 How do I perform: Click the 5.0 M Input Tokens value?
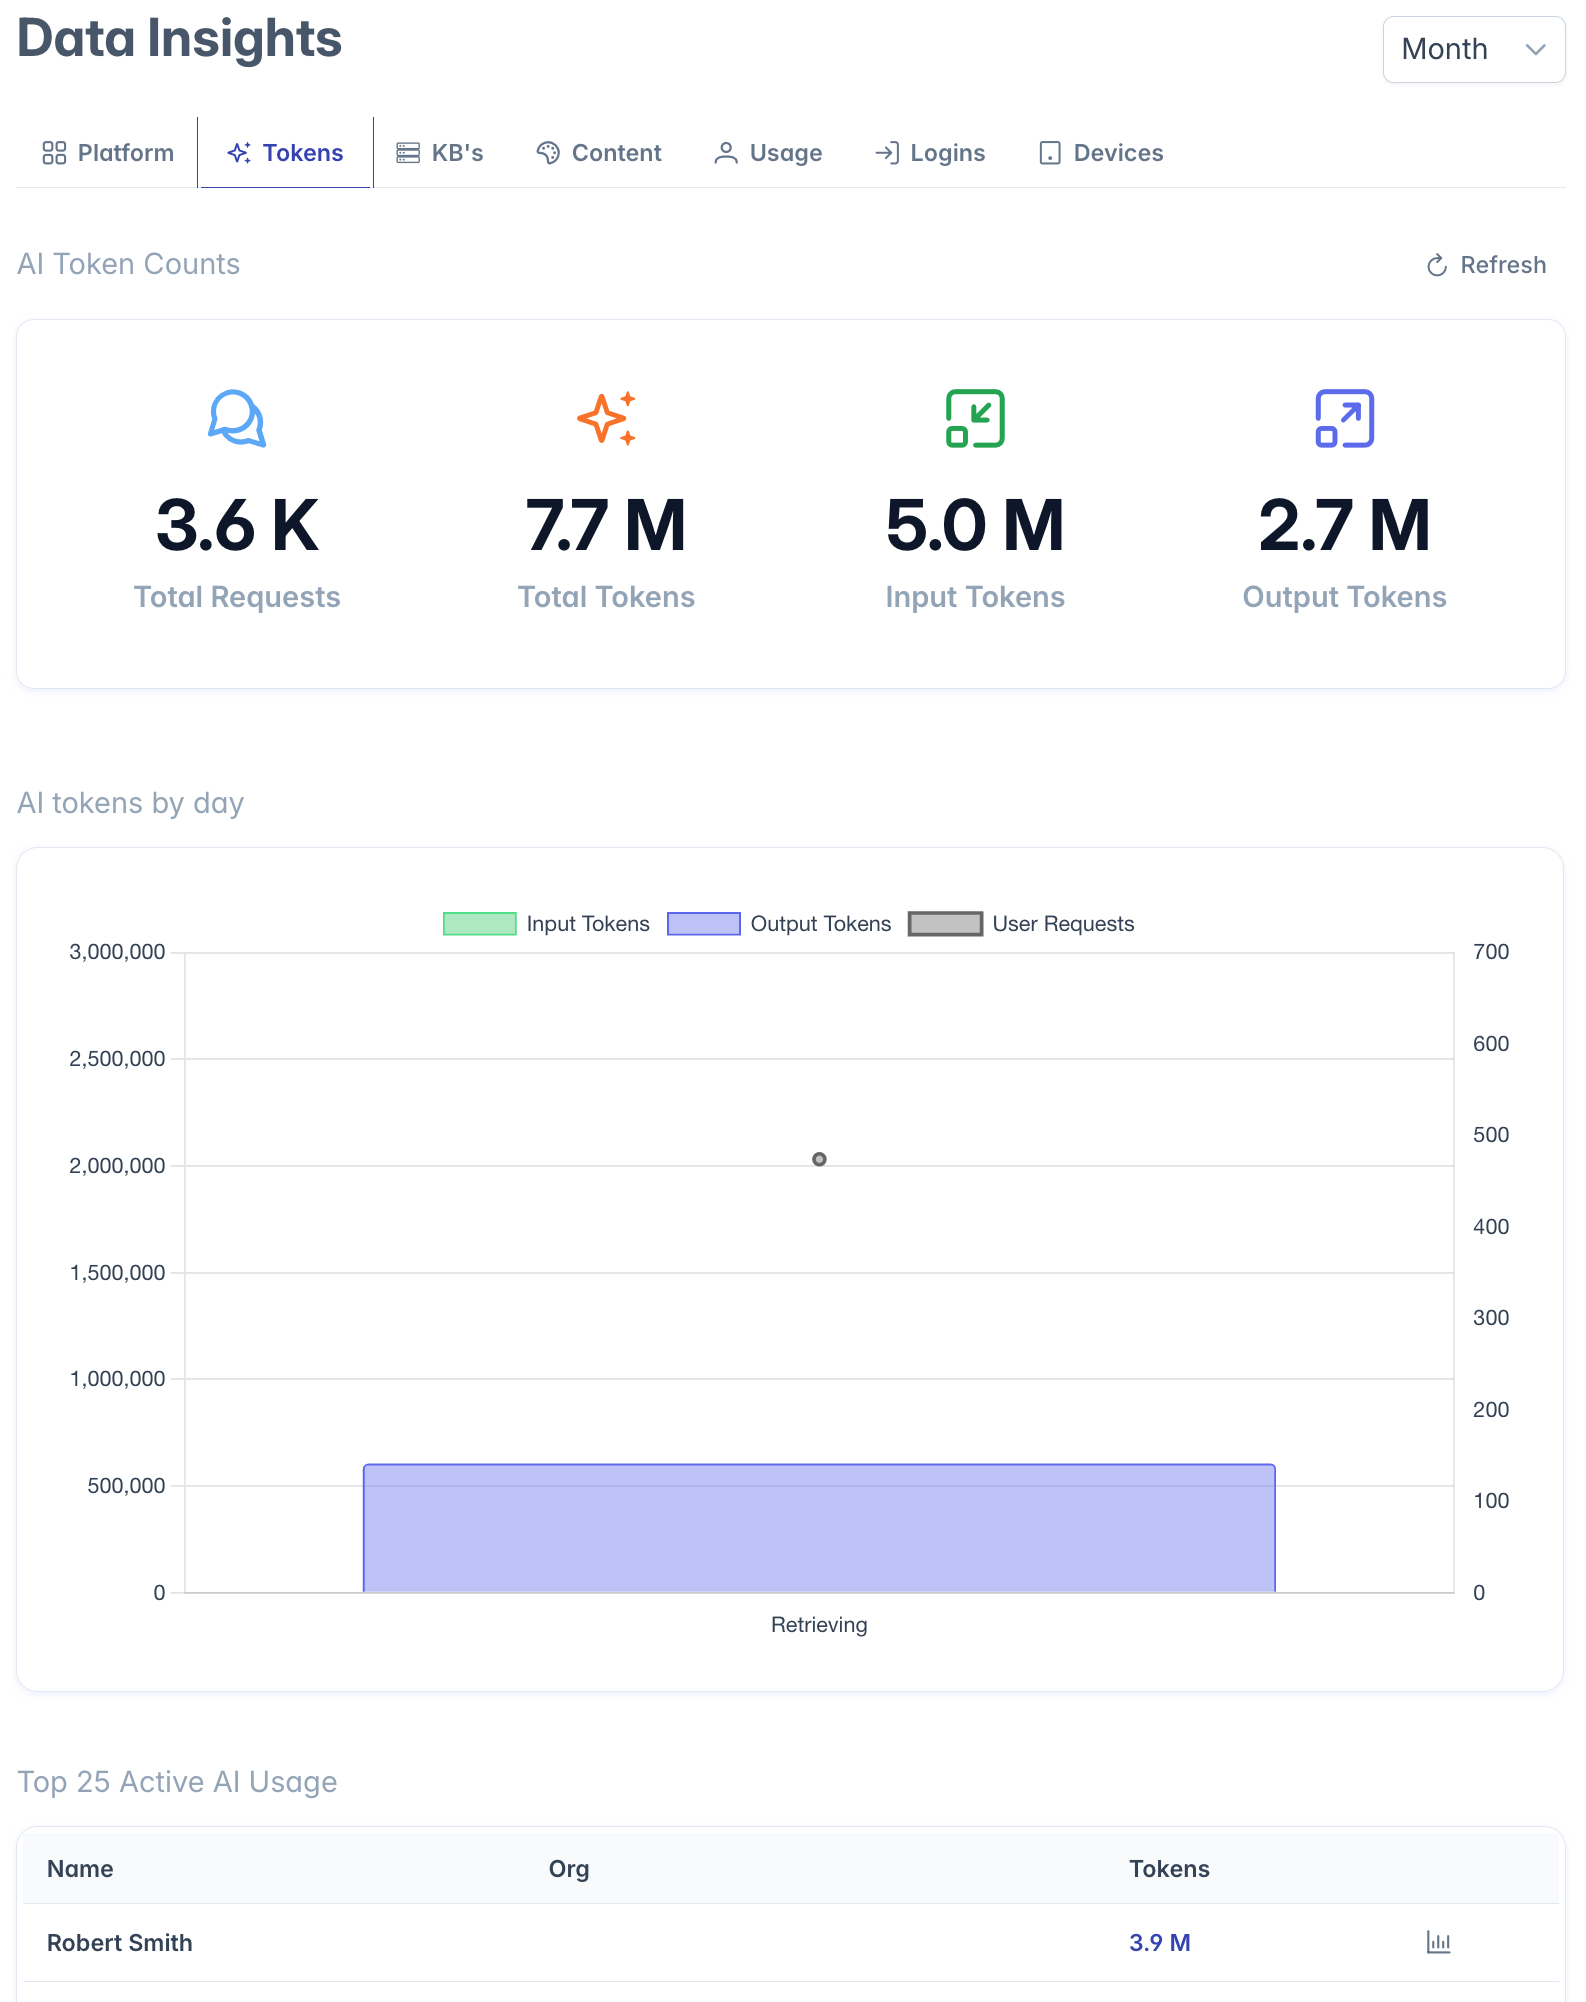(x=975, y=525)
